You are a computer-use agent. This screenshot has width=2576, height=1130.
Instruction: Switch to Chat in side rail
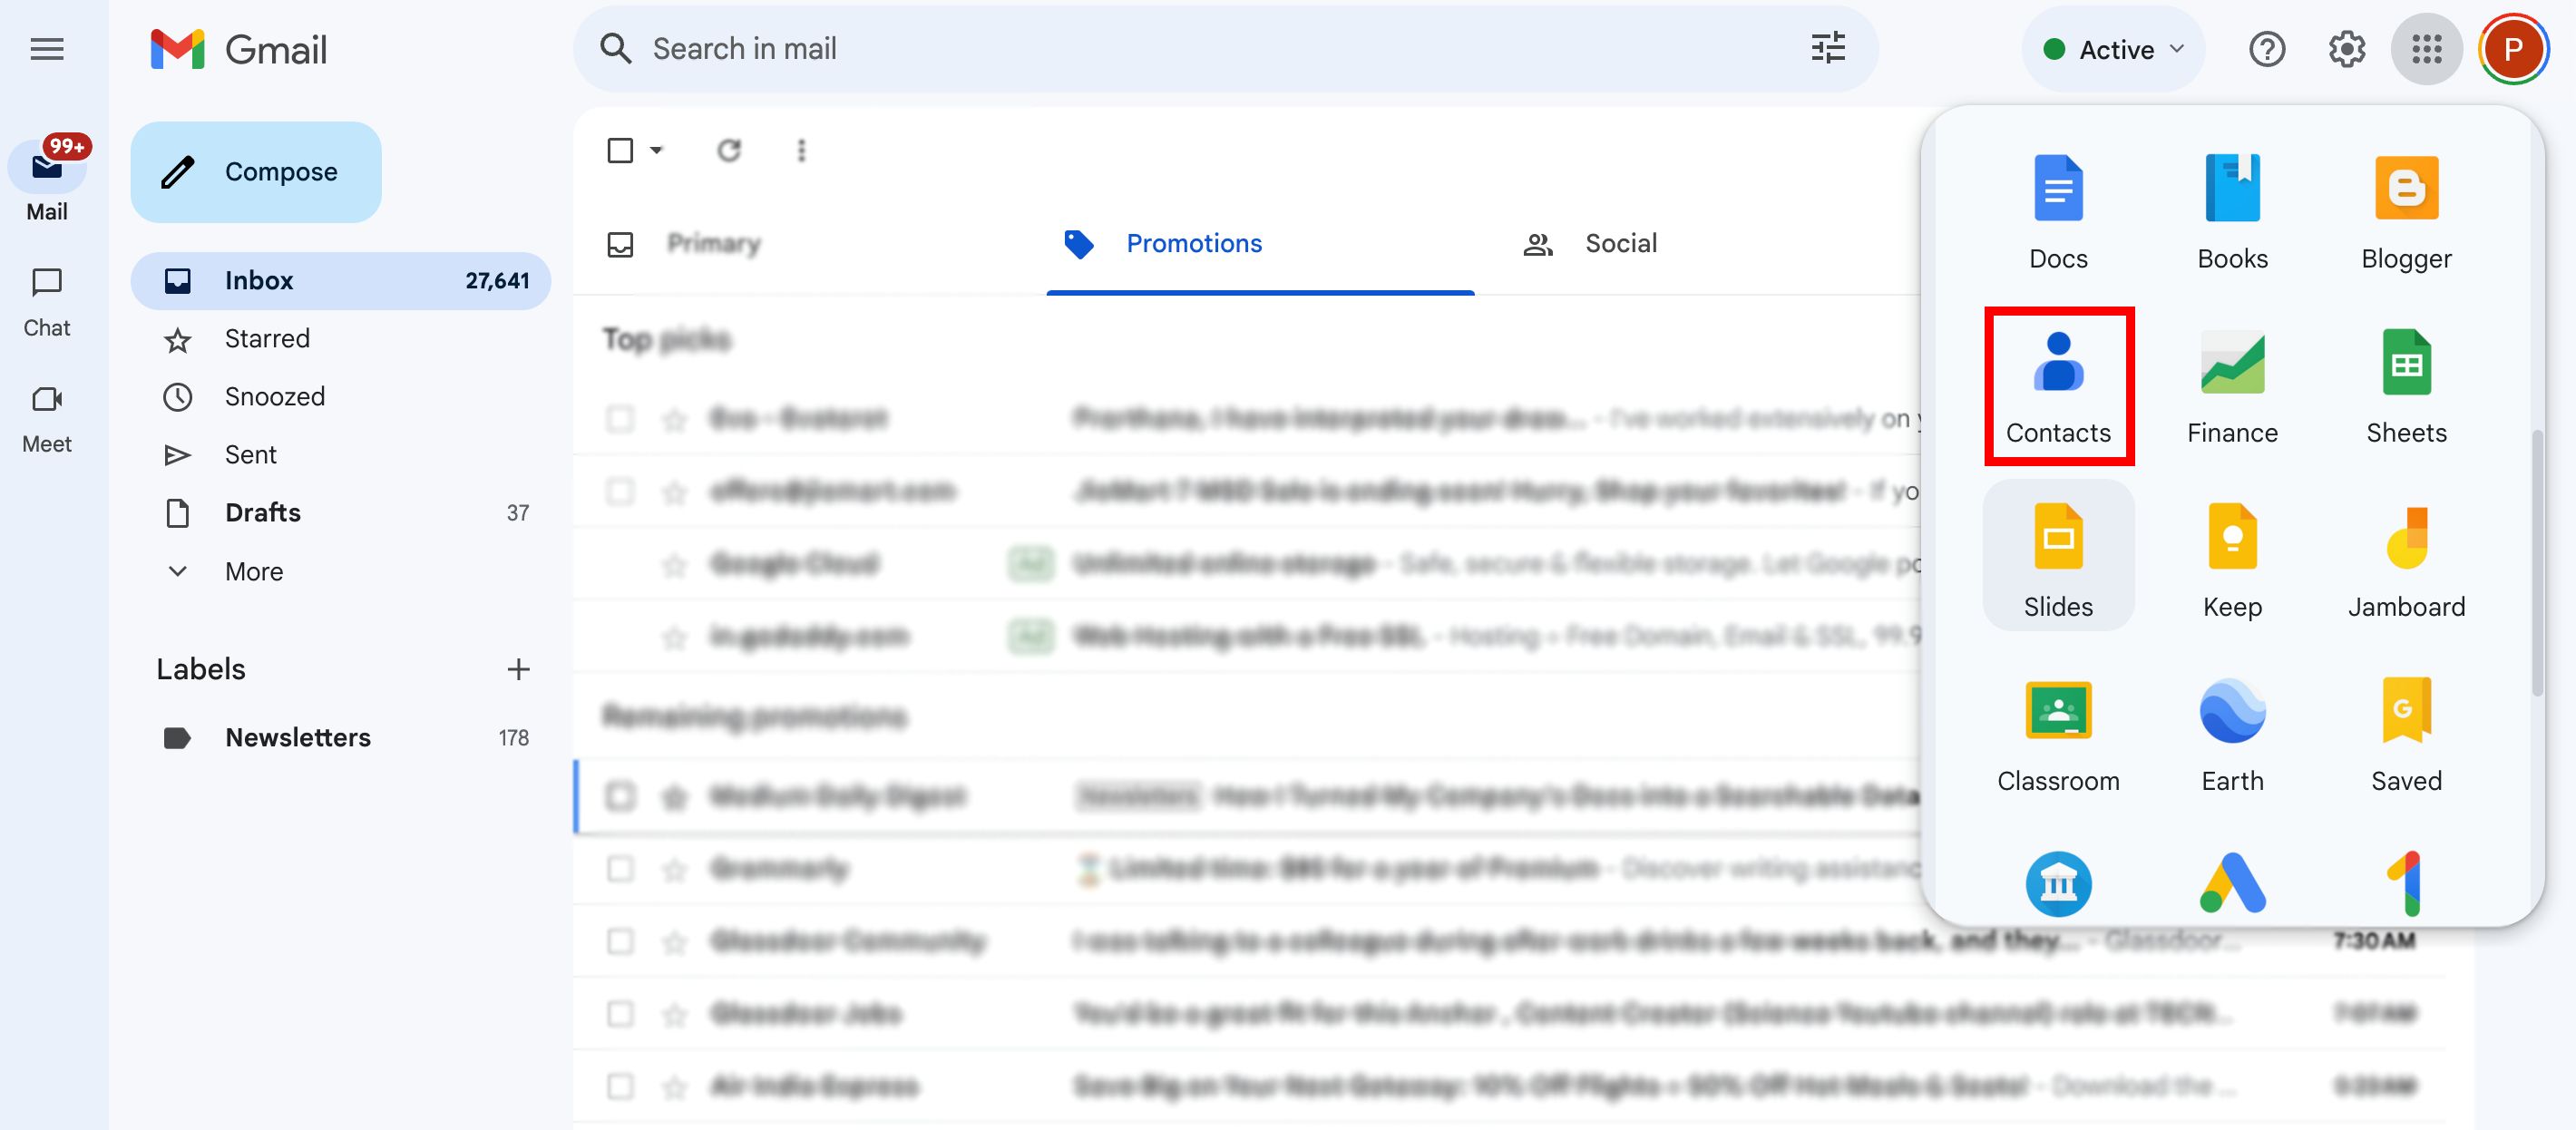click(x=47, y=302)
